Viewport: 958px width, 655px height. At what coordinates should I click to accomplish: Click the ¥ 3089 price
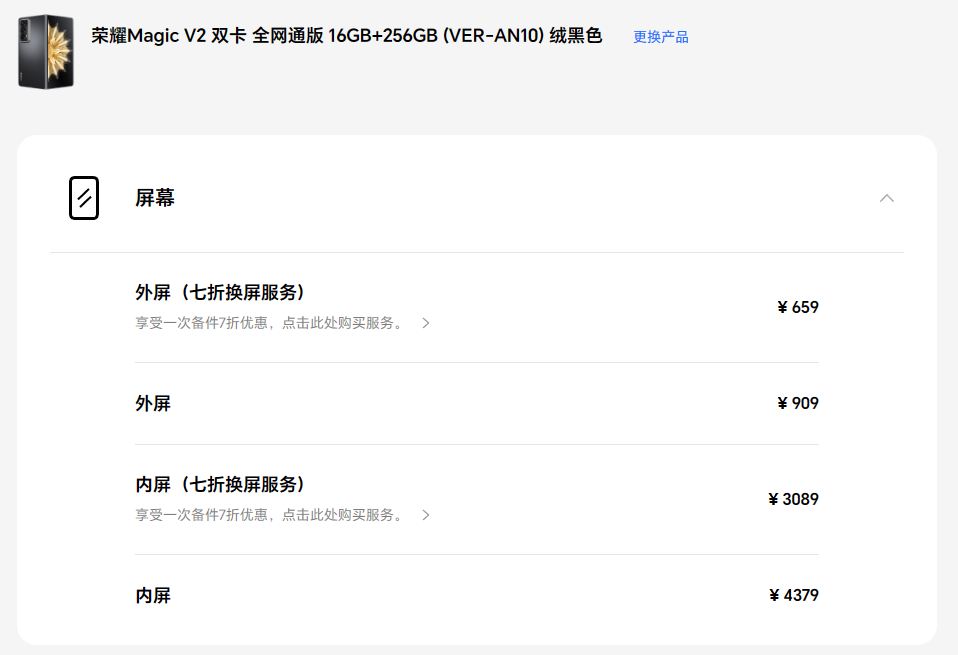pyautogui.click(x=793, y=499)
